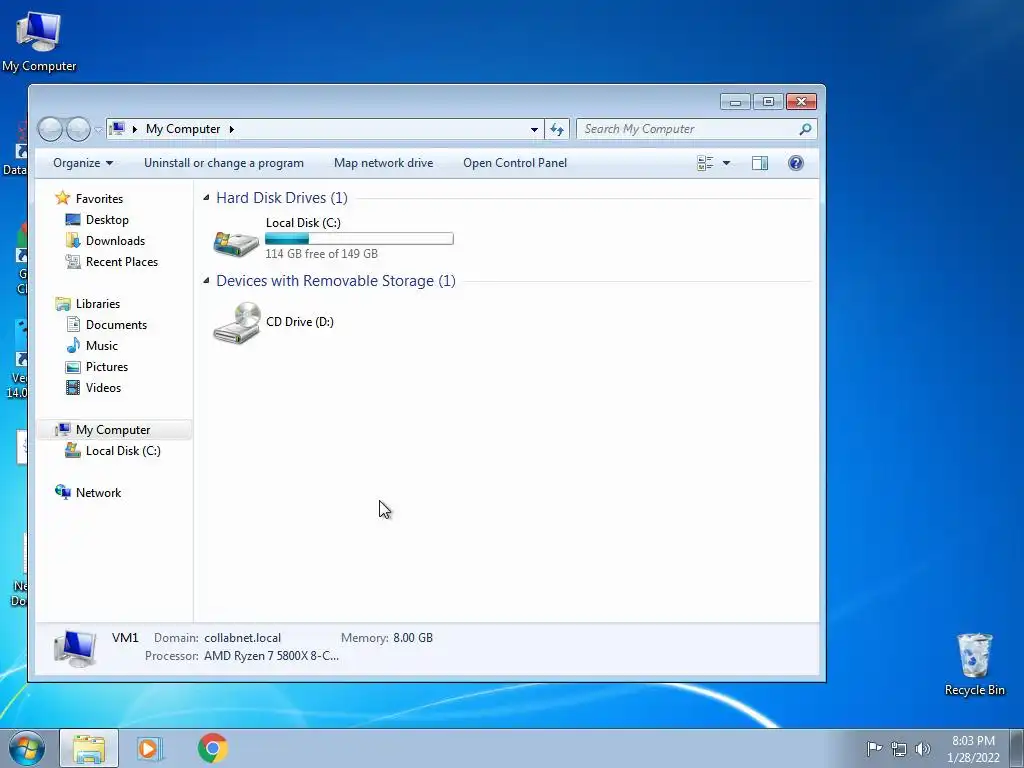Select the Local Disk (C:) drive icon
This screenshot has width=1024, height=768.
pyautogui.click(x=236, y=244)
